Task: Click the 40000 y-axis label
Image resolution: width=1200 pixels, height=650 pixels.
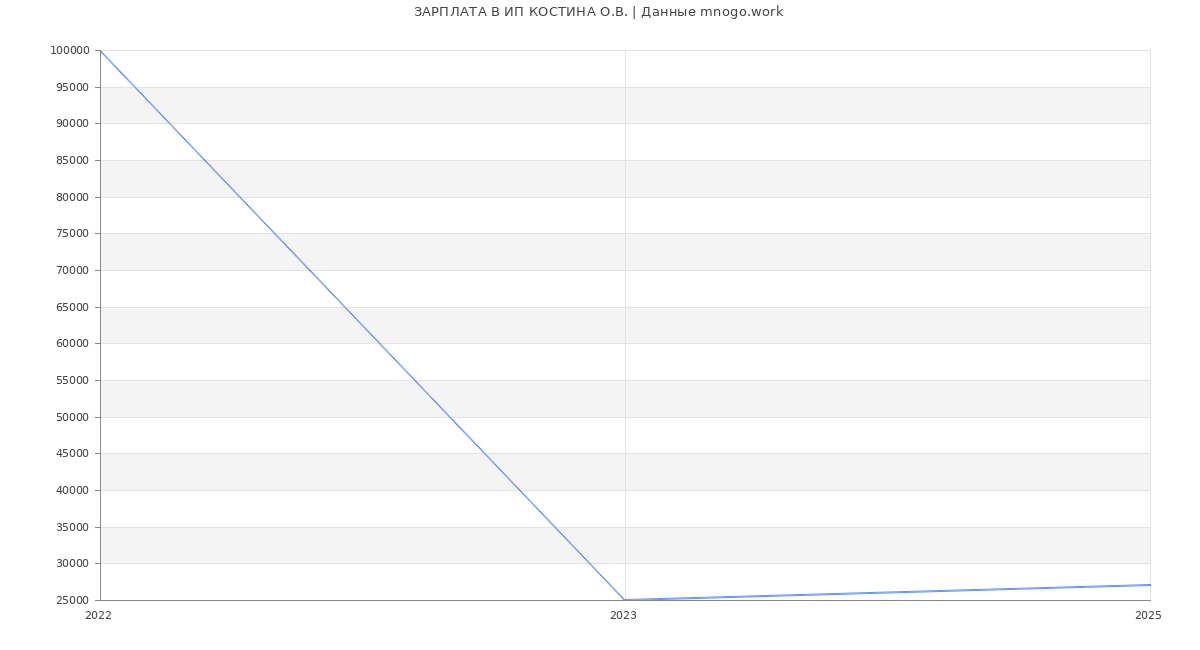Action: pos(72,491)
